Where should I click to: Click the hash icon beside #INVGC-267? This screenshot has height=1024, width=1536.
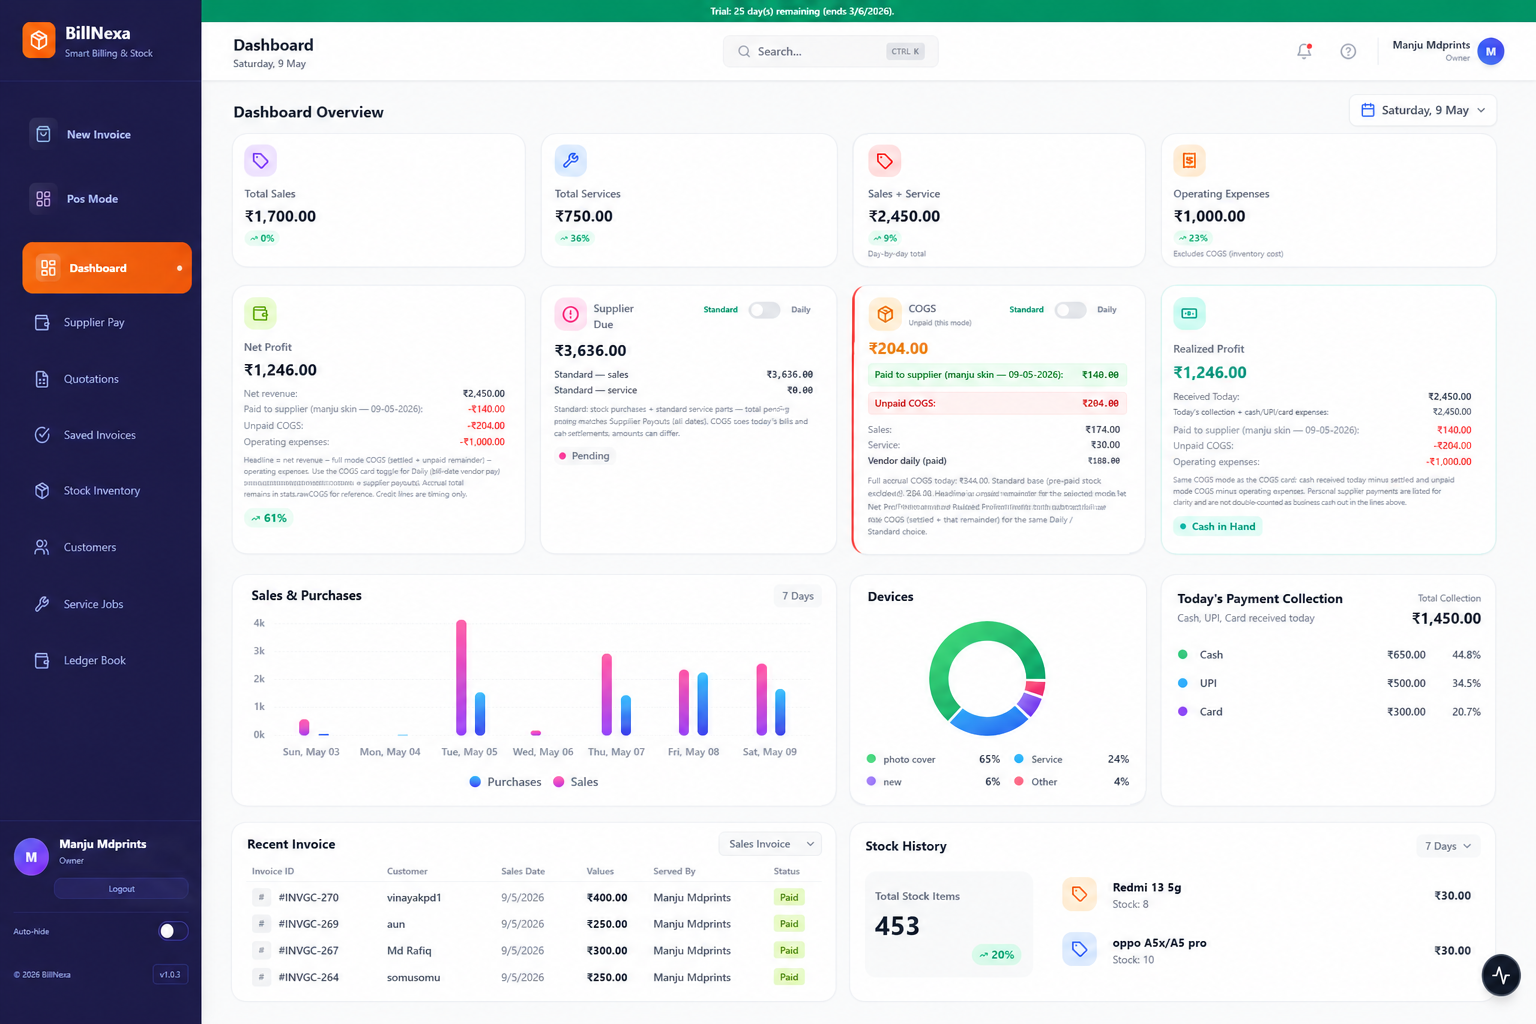click(261, 951)
